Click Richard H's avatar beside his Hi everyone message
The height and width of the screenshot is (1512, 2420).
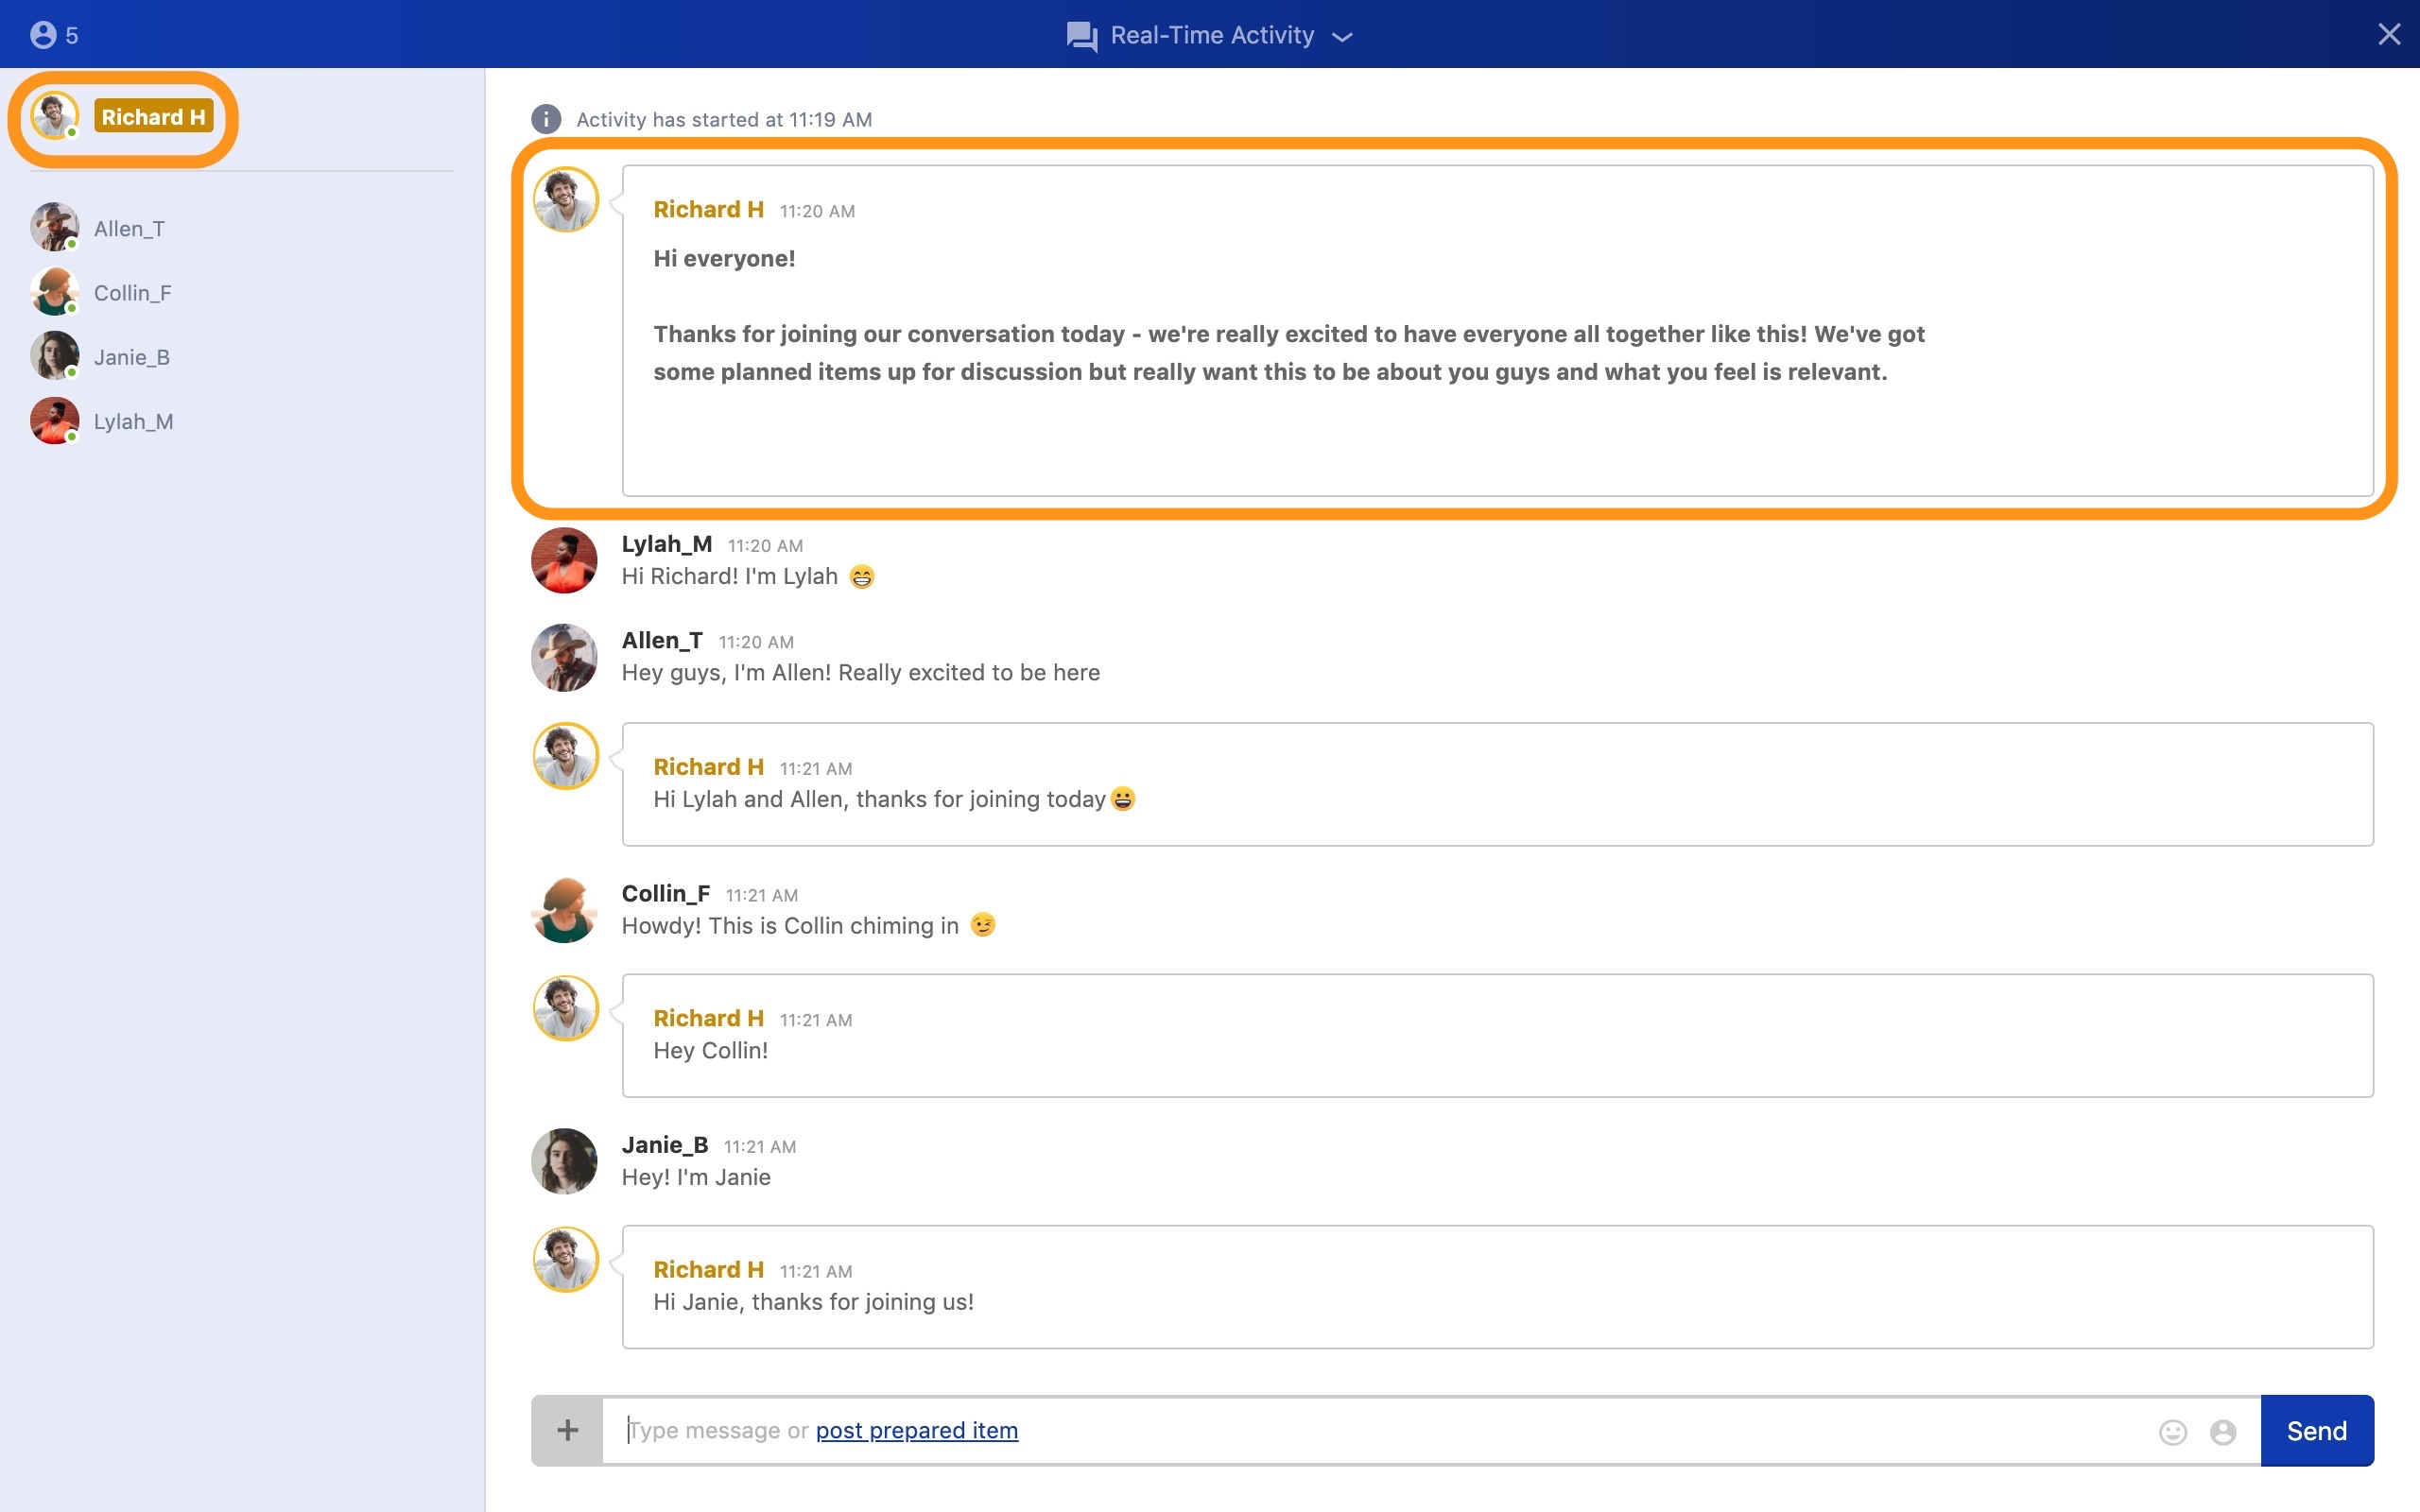[x=566, y=198]
